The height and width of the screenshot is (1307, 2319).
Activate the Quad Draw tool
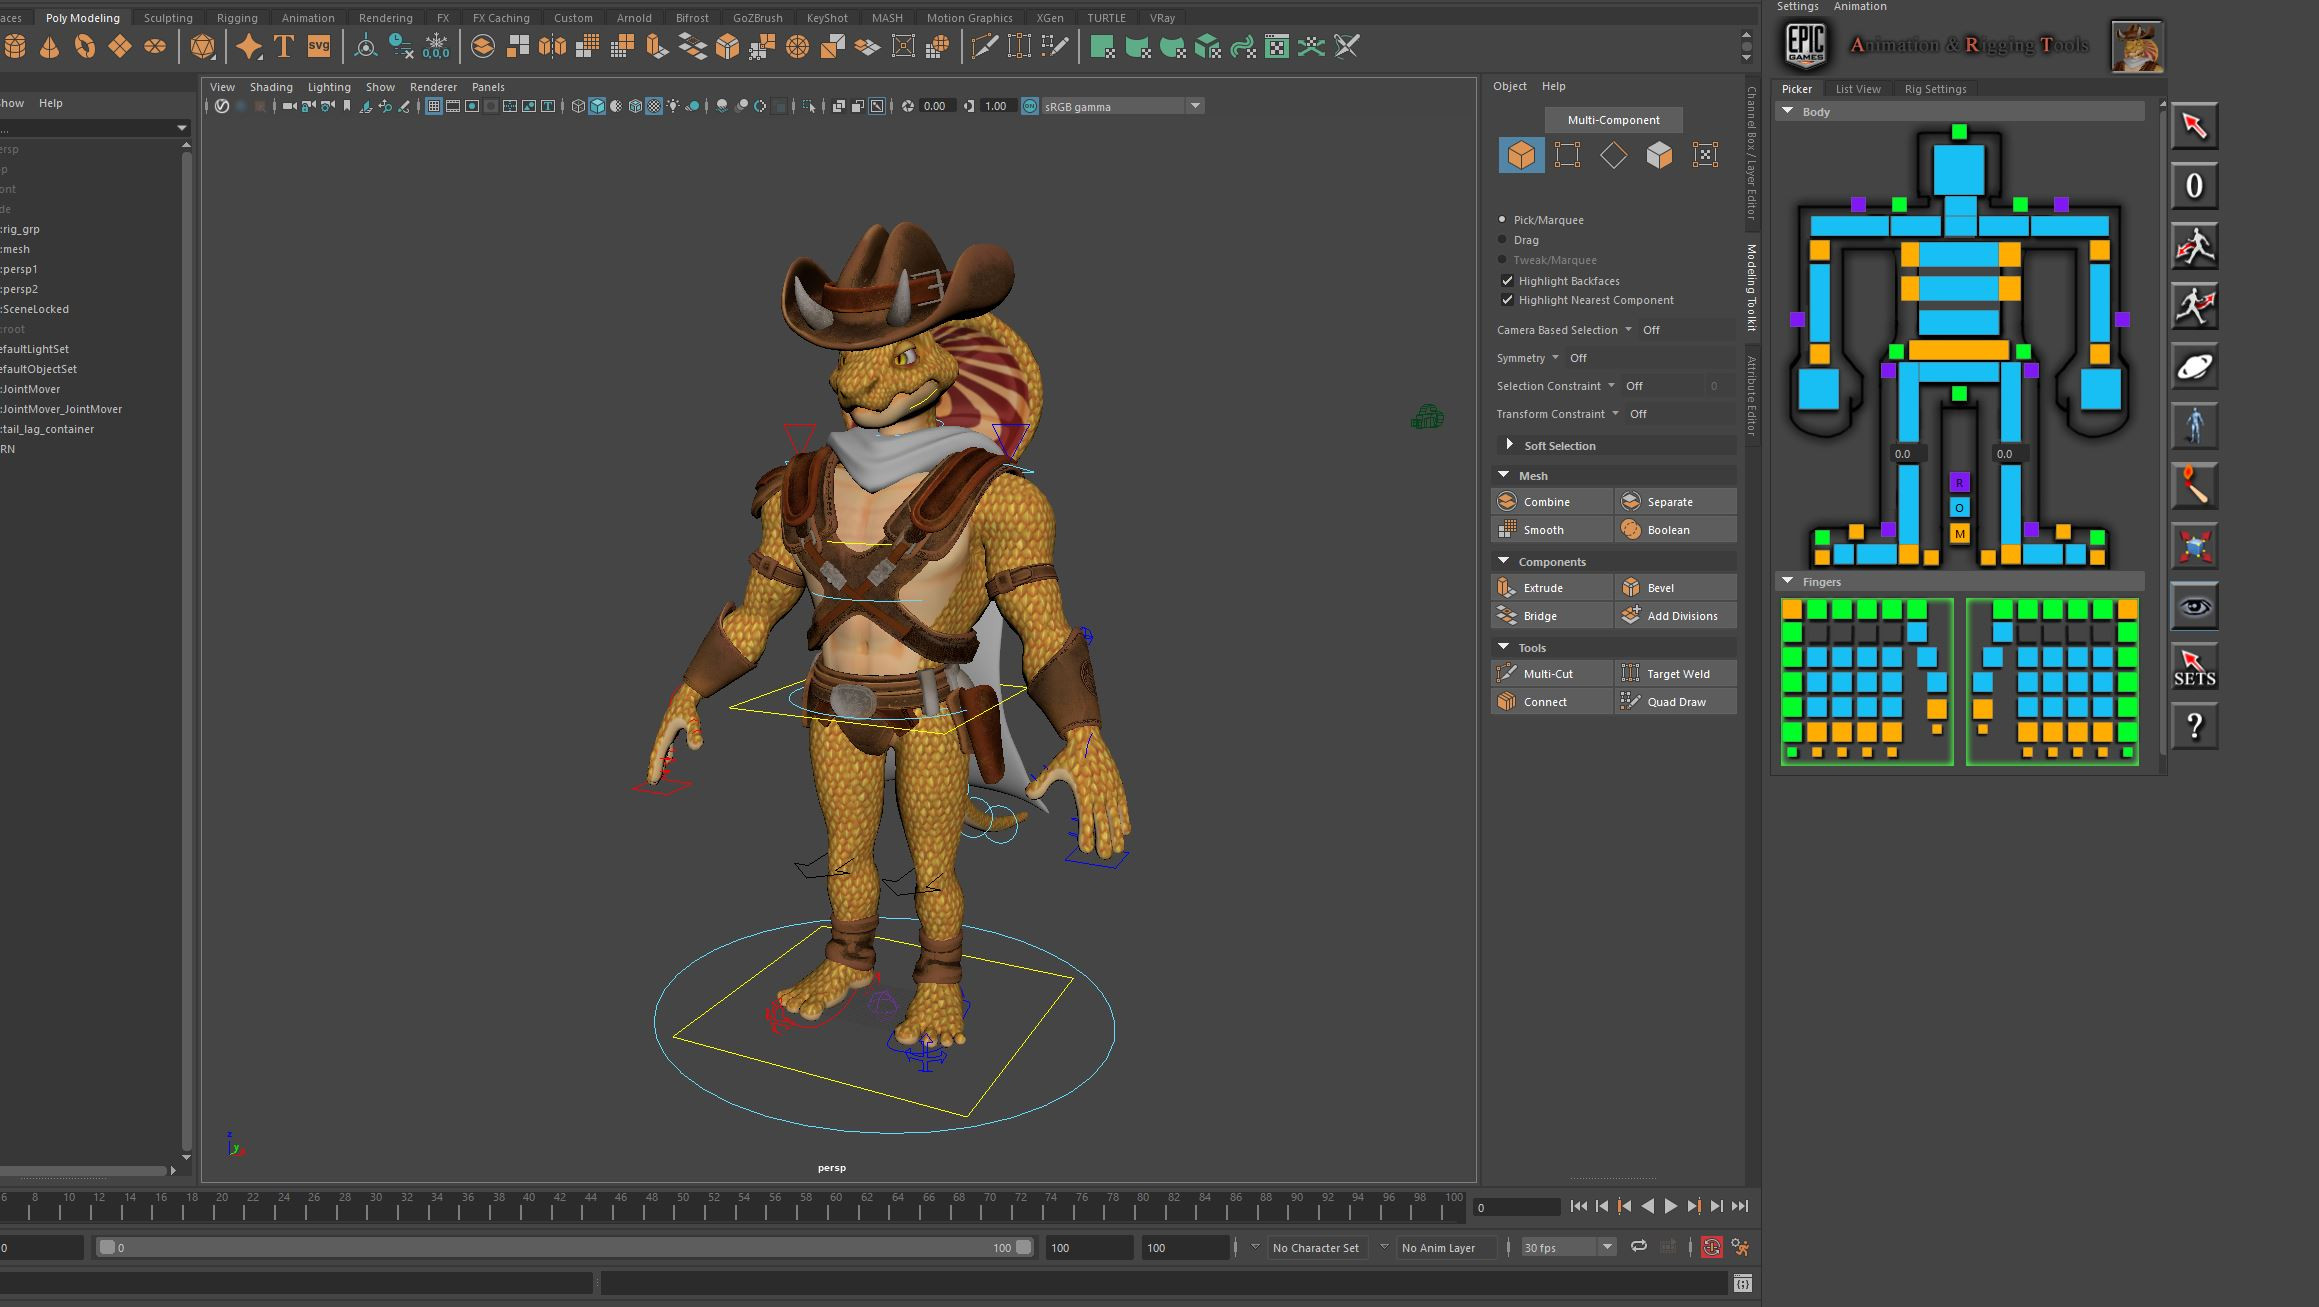click(x=1675, y=702)
